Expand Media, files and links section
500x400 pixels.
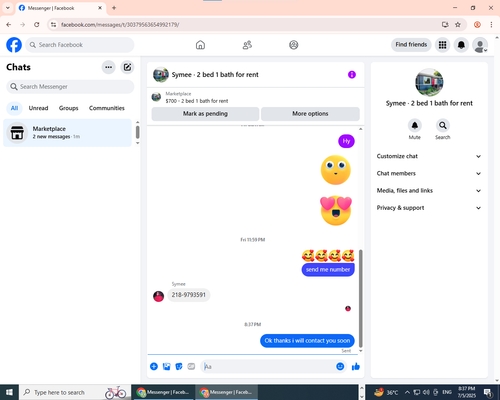[x=429, y=191]
